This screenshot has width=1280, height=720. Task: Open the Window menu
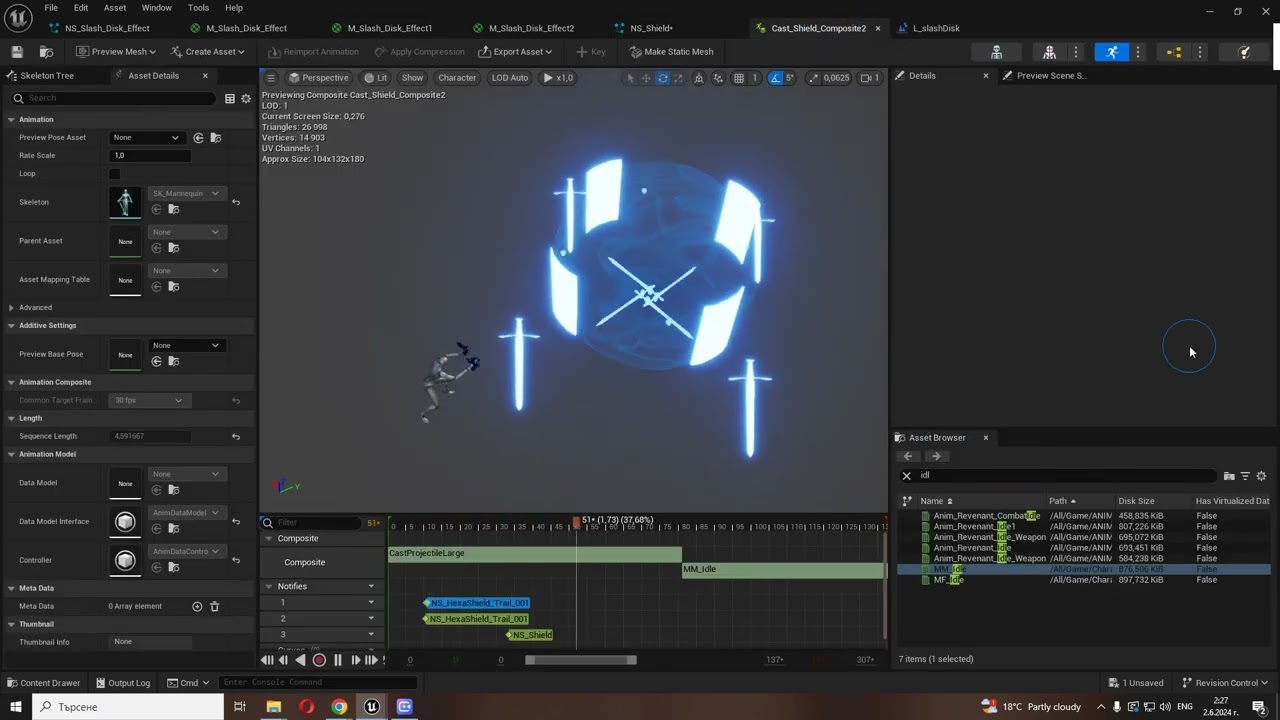156,7
